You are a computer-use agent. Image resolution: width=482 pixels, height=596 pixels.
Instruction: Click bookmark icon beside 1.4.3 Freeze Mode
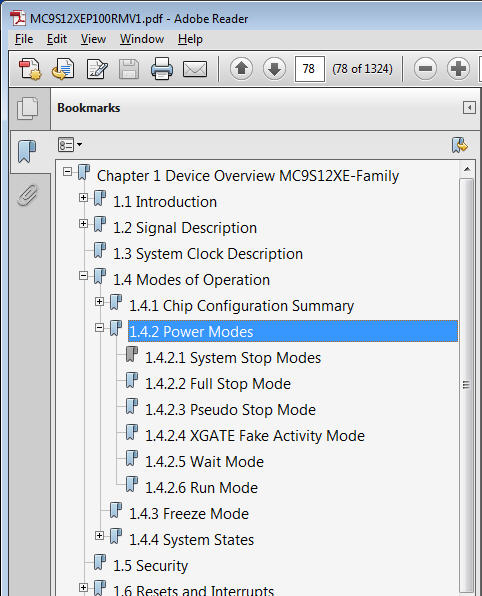point(116,510)
